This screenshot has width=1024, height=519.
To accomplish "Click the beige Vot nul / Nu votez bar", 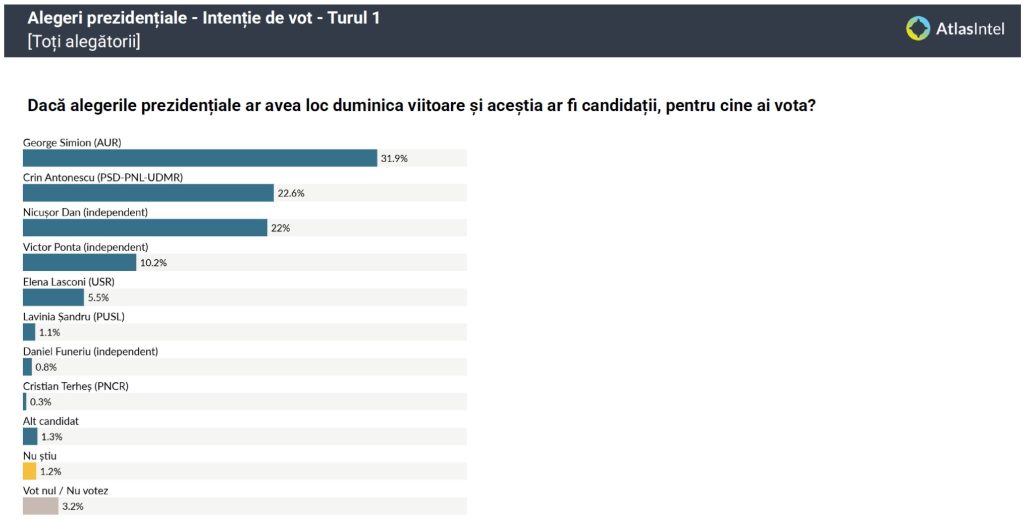I will coord(40,506).
